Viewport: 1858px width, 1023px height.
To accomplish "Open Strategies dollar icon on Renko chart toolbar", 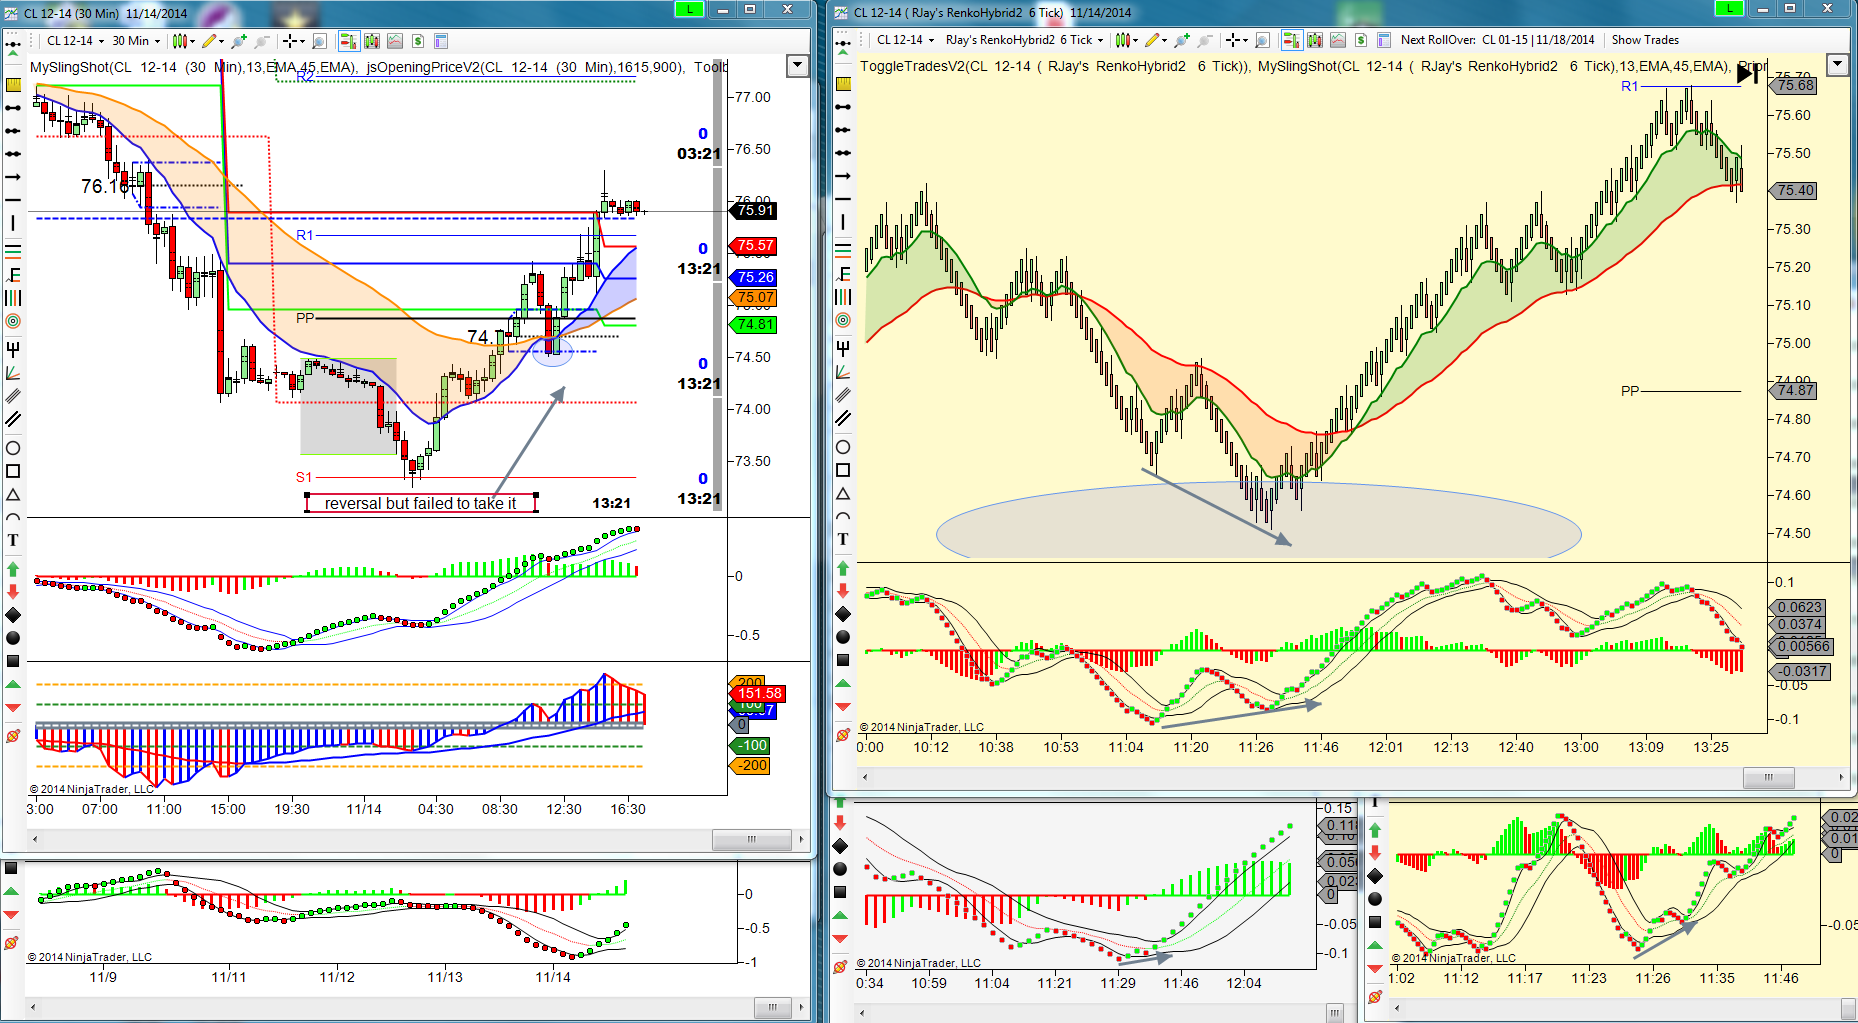I will pyautogui.click(x=1361, y=40).
